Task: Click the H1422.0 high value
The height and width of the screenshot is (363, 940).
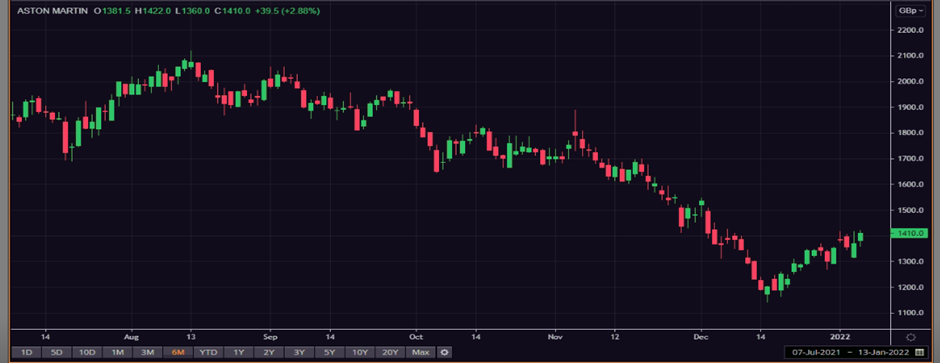Action: pyautogui.click(x=153, y=11)
